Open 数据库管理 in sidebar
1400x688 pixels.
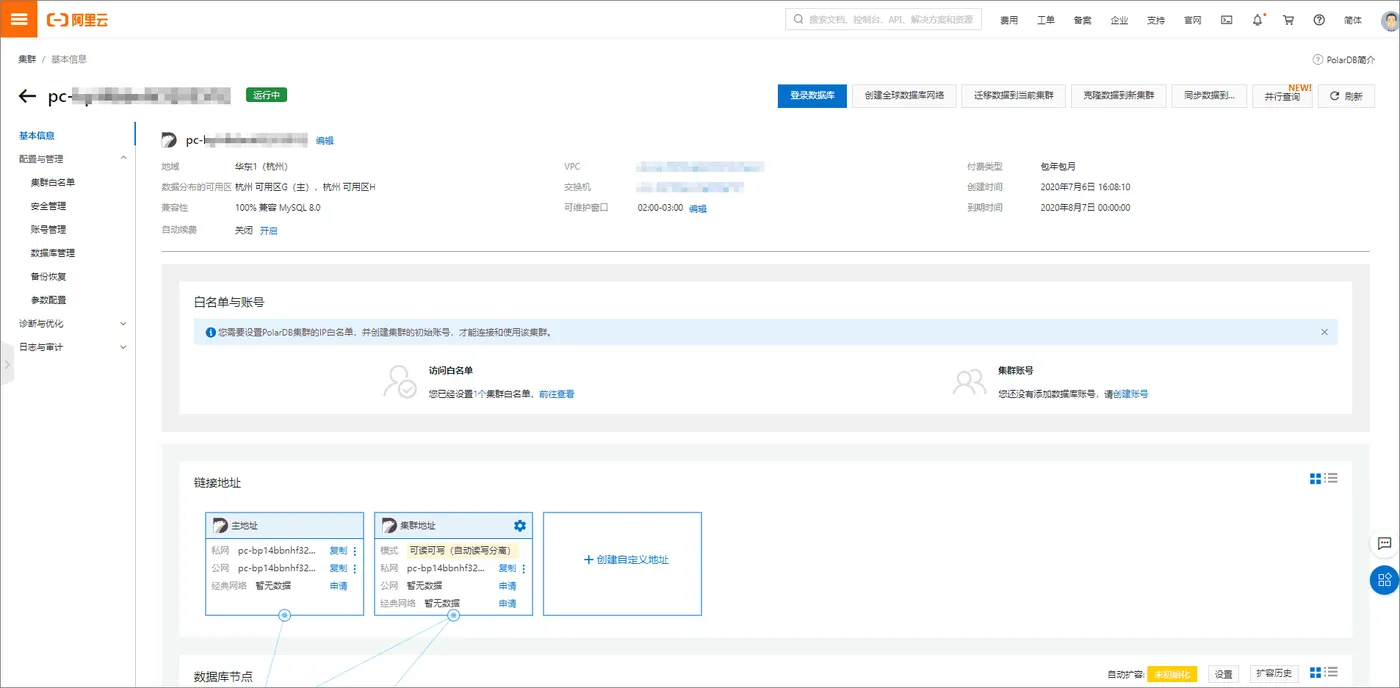point(53,253)
